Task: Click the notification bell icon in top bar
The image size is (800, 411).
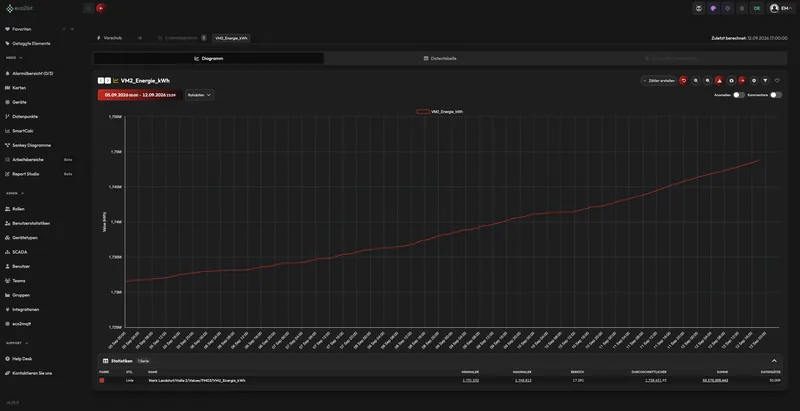Action: tap(742, 8)
